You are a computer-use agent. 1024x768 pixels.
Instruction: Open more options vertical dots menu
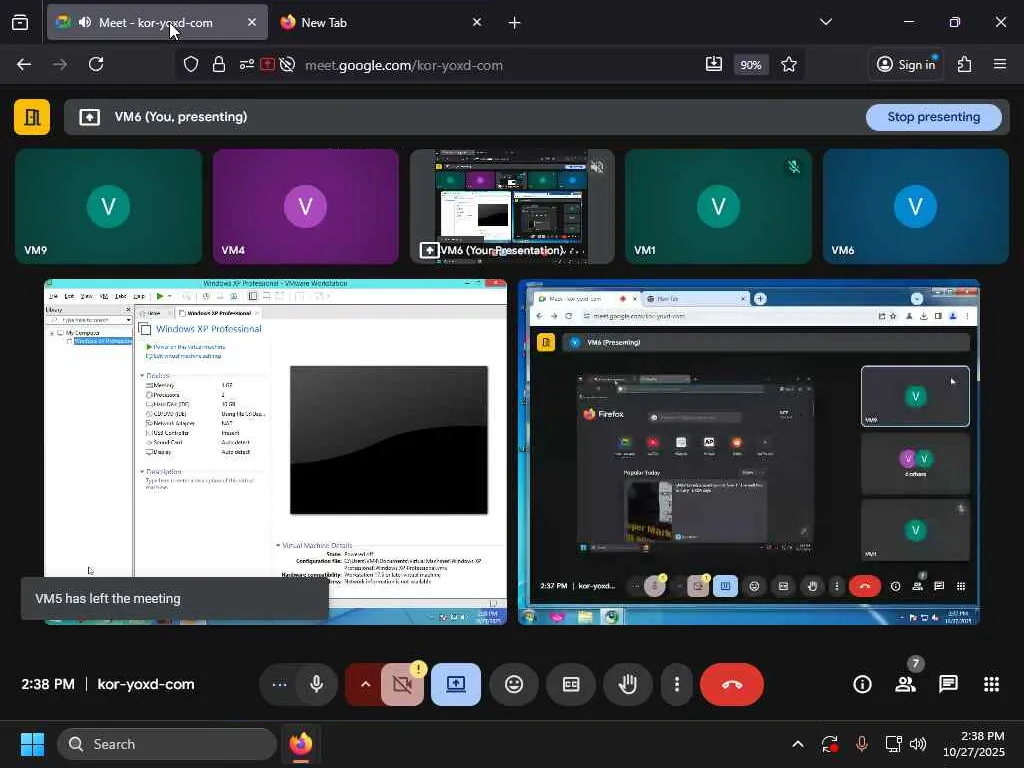677,684
